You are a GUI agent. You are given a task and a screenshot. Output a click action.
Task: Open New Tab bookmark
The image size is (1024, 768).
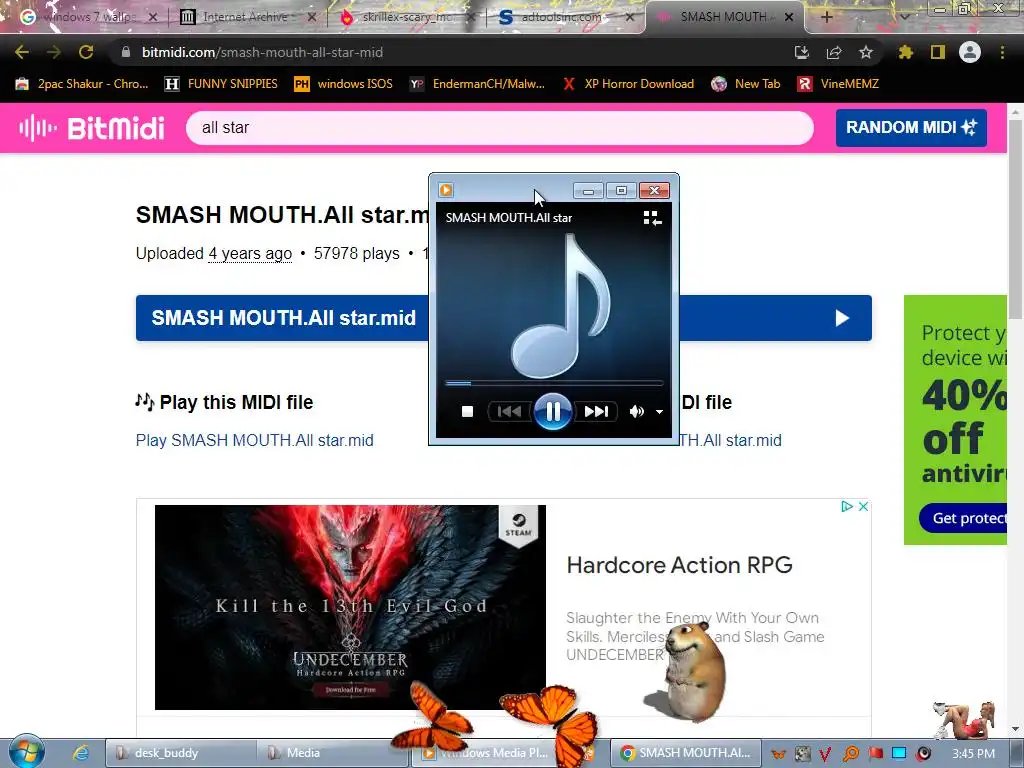click(x=746, y=84)
